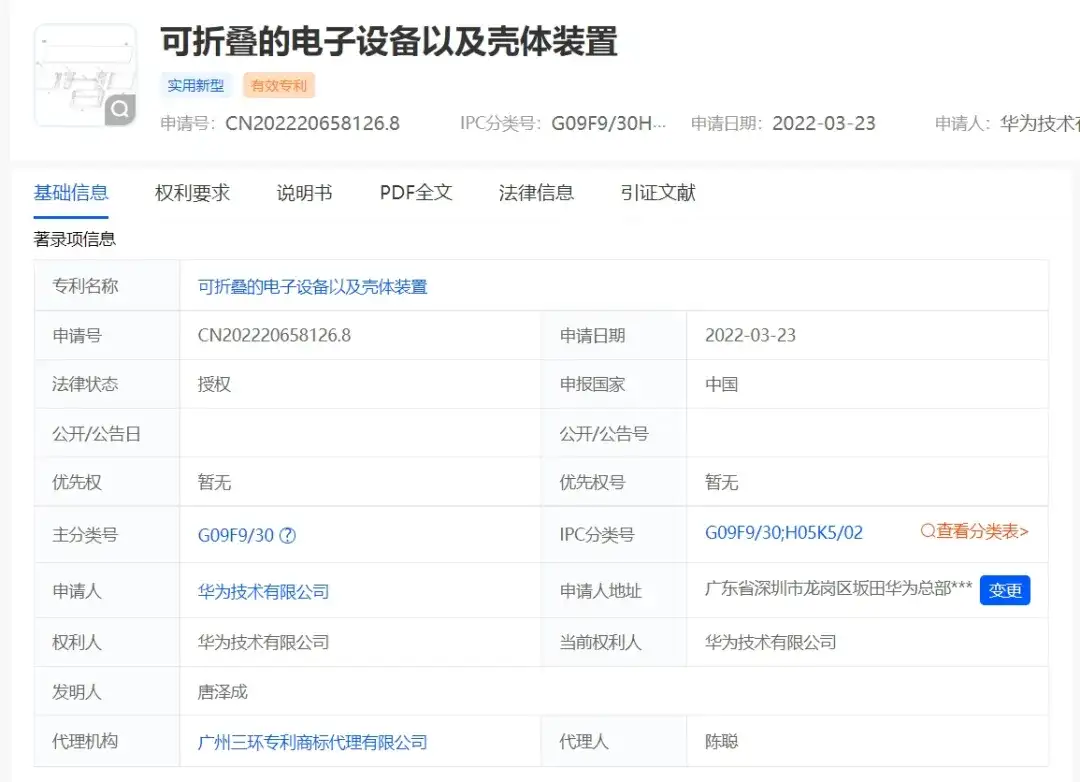Viewport: 1080px width, 782px height.
Task: Switch to the 基础信息 tab
Action: (x=71, y=193)
